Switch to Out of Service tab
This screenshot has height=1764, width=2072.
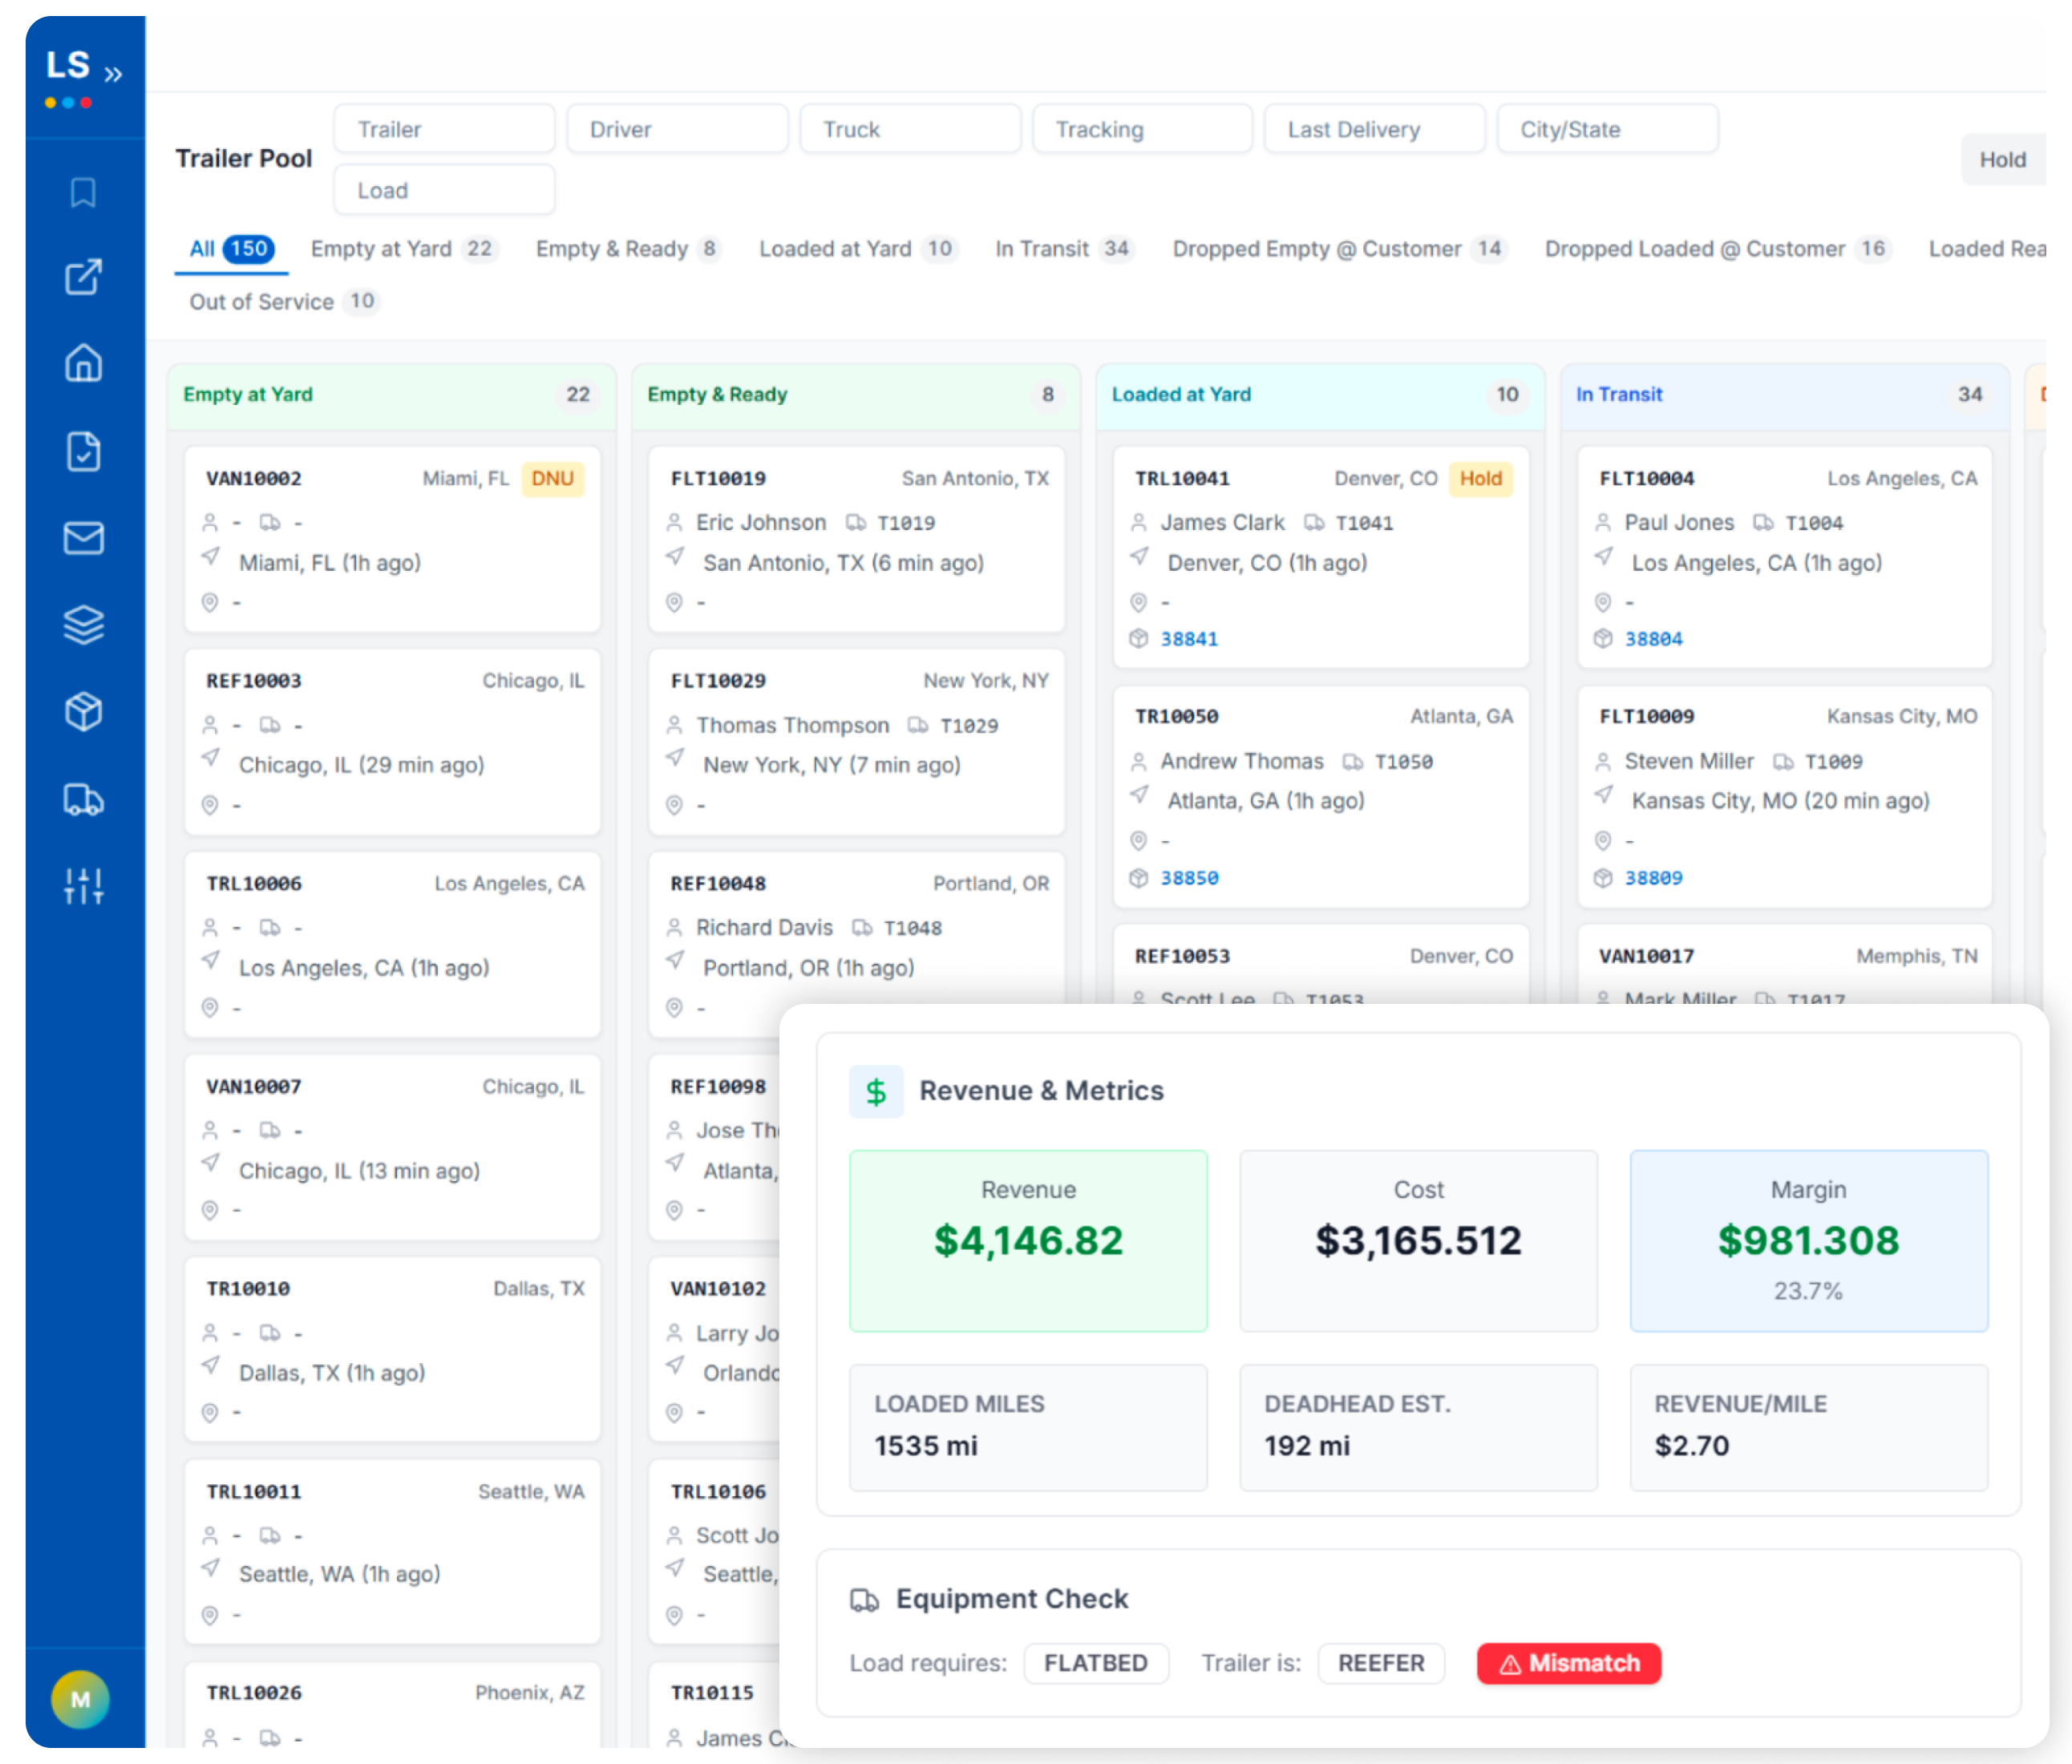coord(284,301)
